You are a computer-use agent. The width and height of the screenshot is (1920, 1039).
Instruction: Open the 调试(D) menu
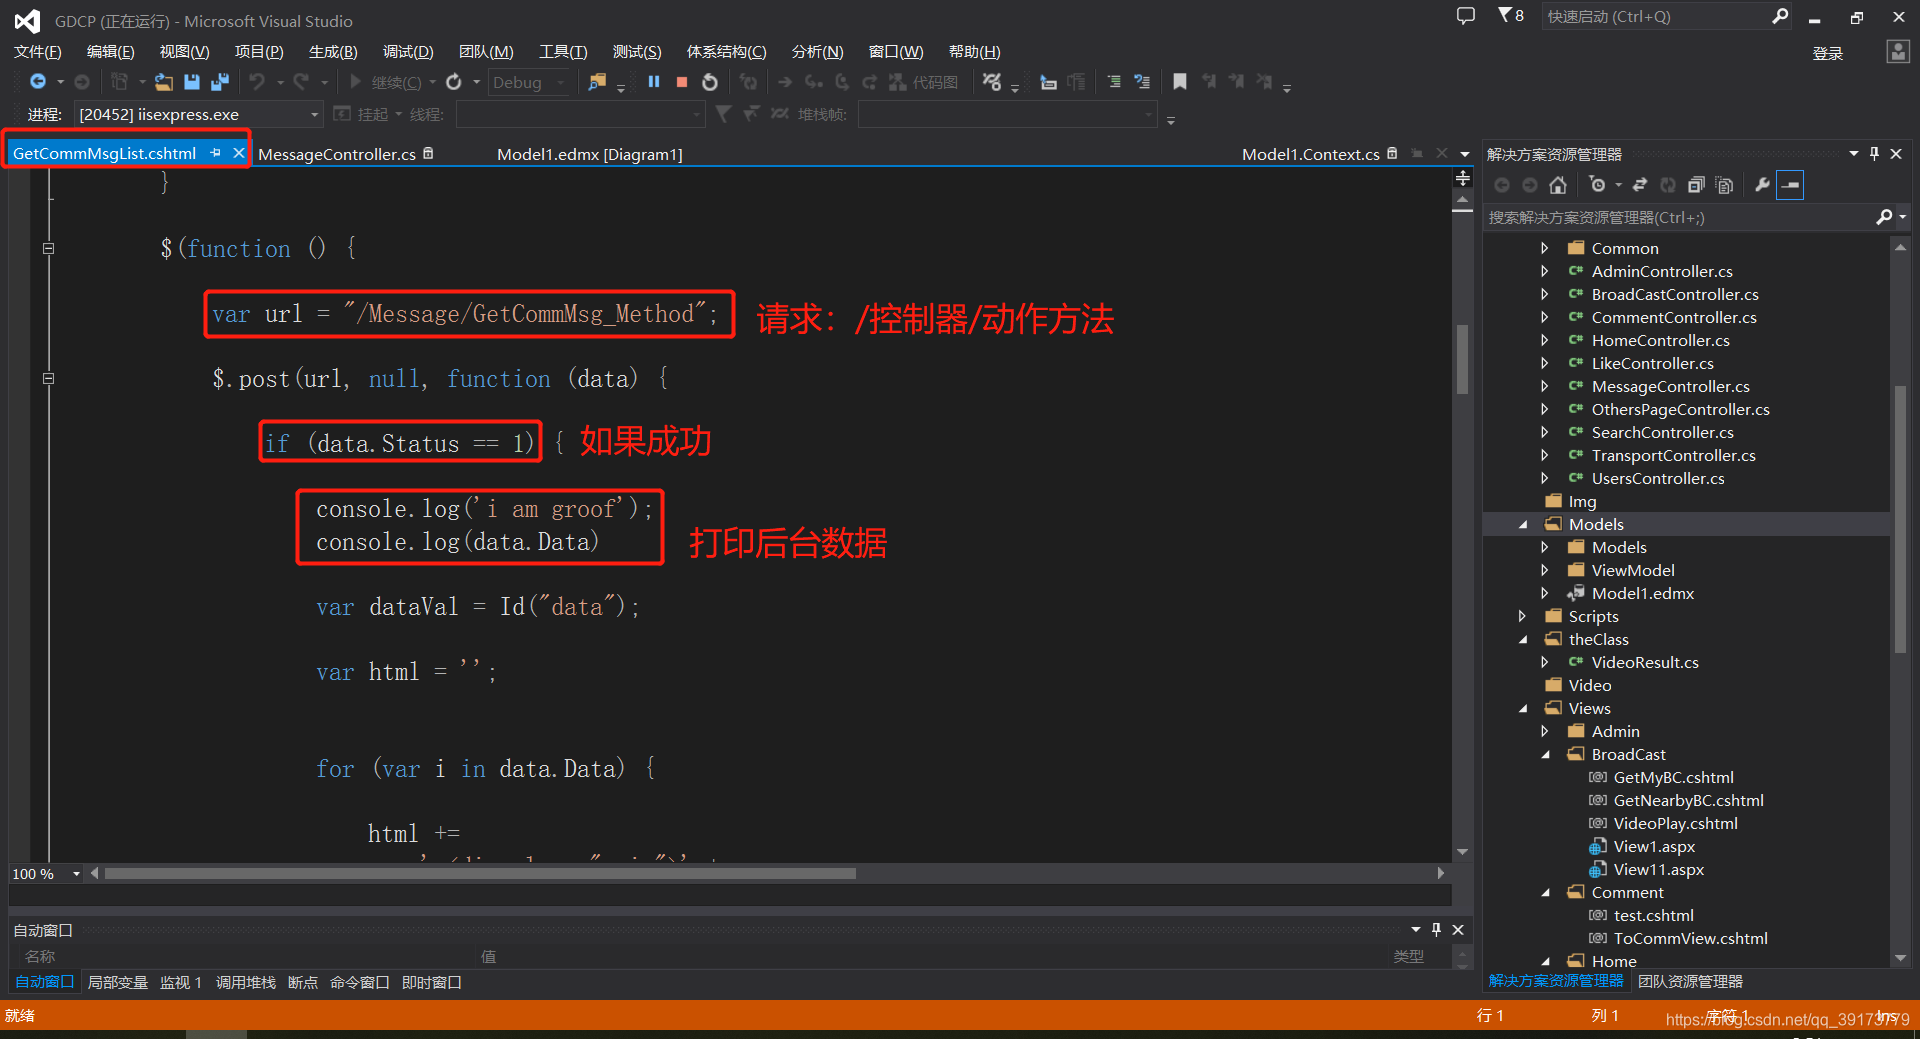click(408, 52)
